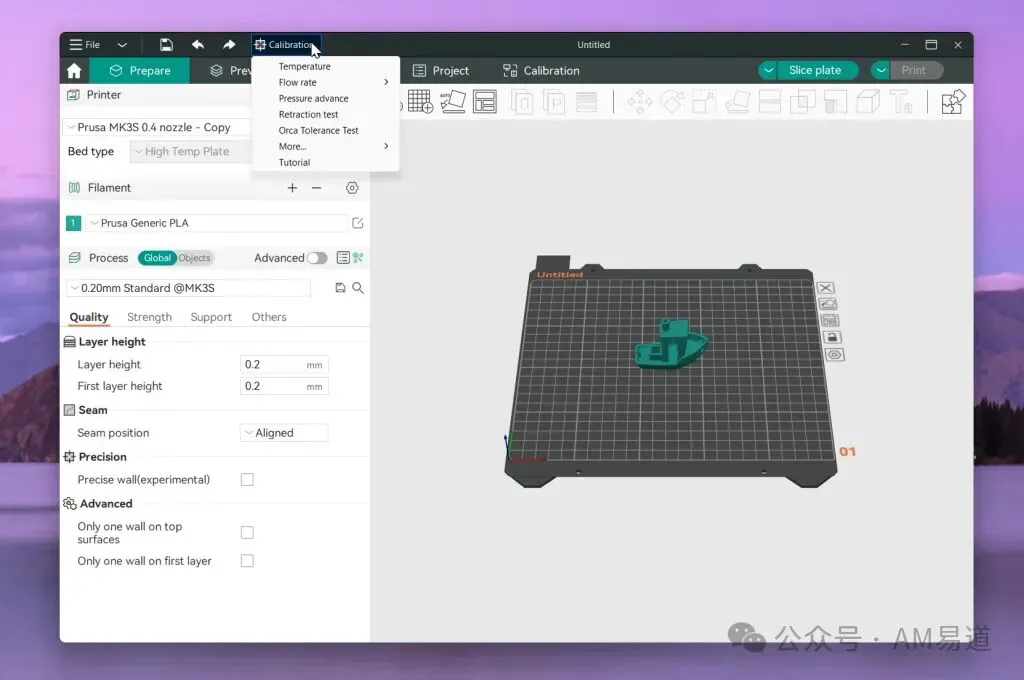Search process settings with magnifier icon
This screenshot has width=1024, height=680.
[x=358, y=288]
